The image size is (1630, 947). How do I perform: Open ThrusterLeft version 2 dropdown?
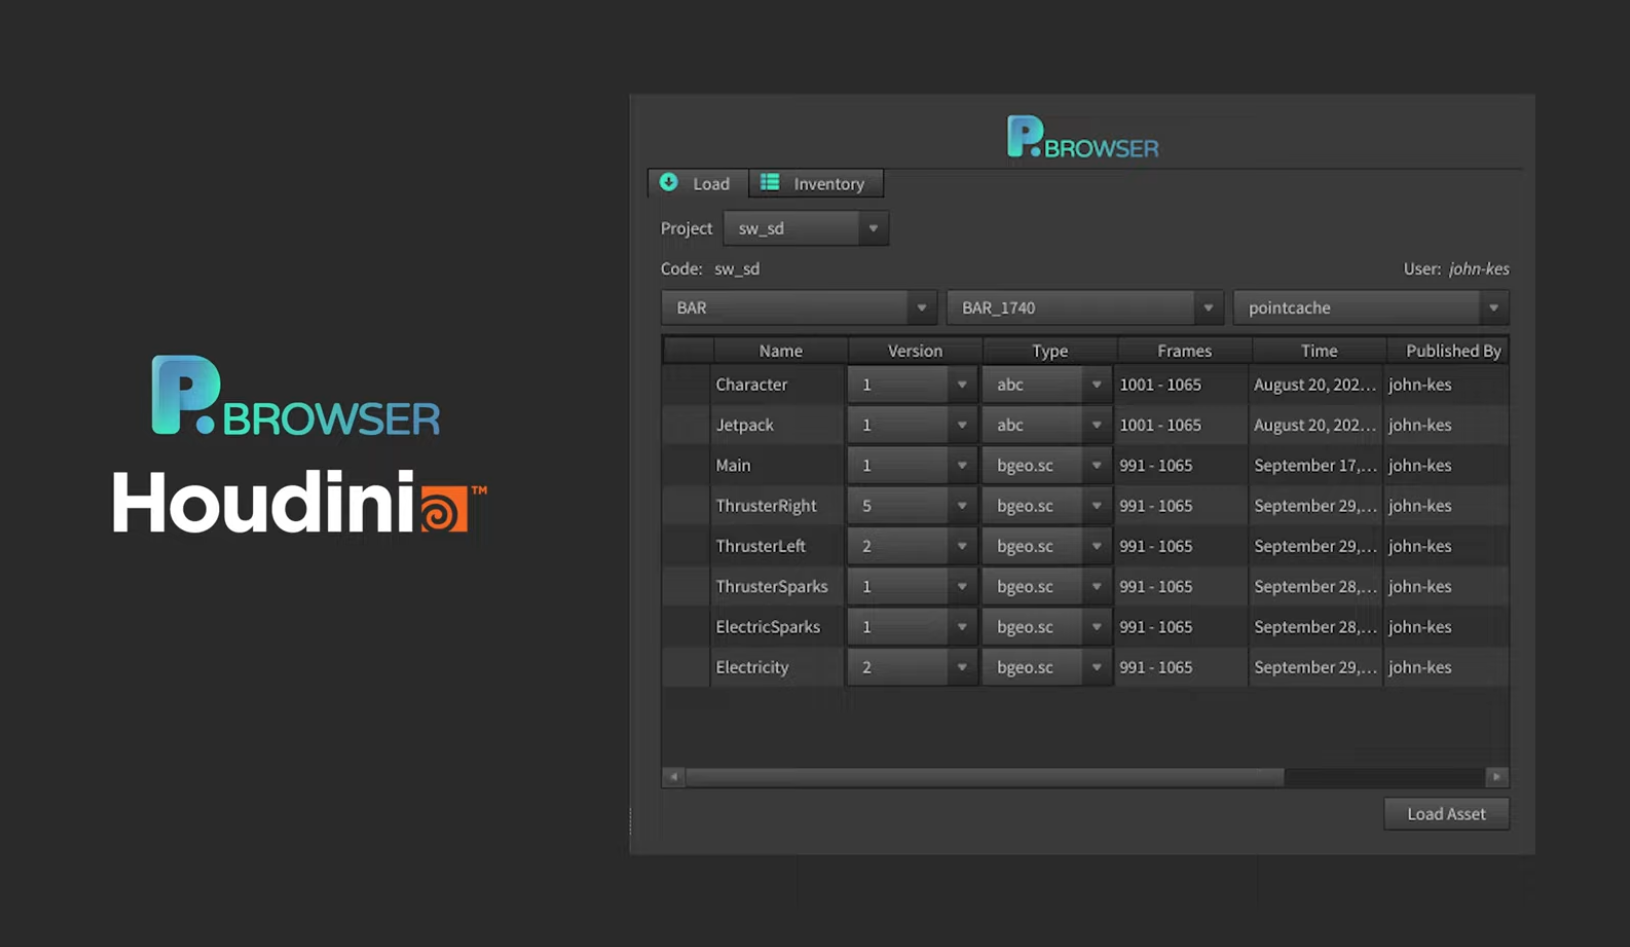point(912,546)
